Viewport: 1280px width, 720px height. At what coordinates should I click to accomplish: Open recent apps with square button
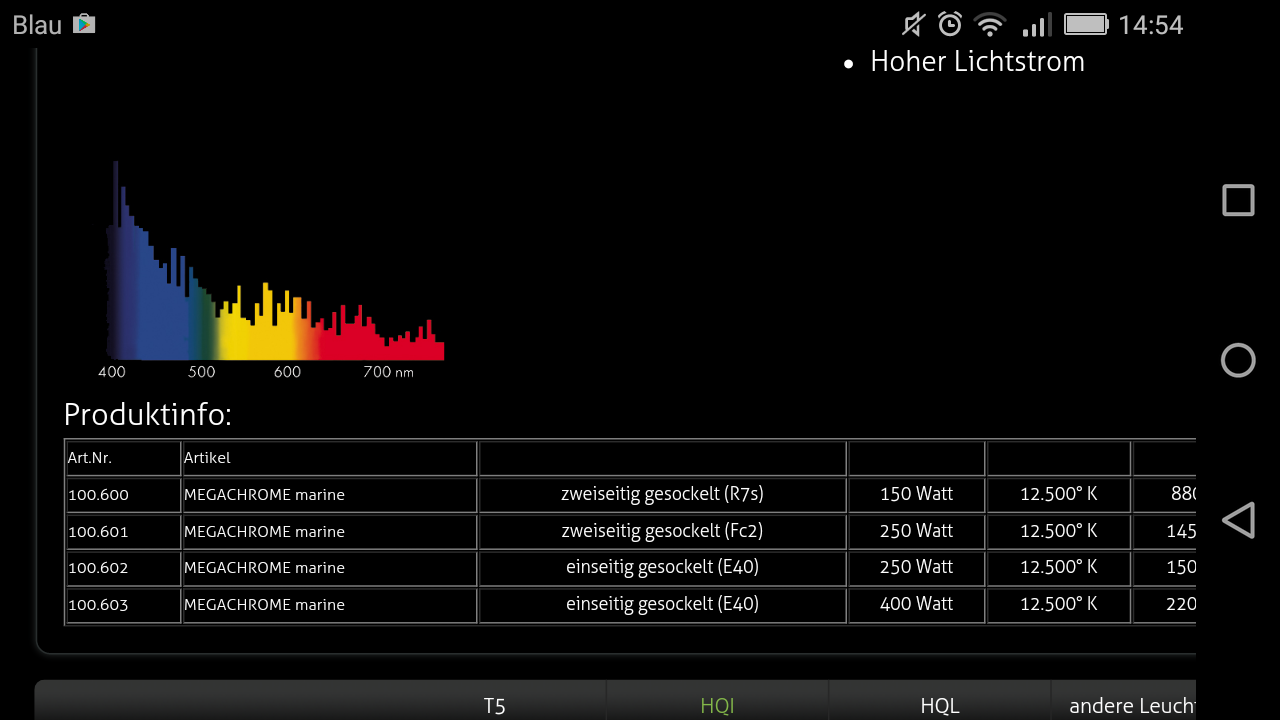click(1238, 200)
